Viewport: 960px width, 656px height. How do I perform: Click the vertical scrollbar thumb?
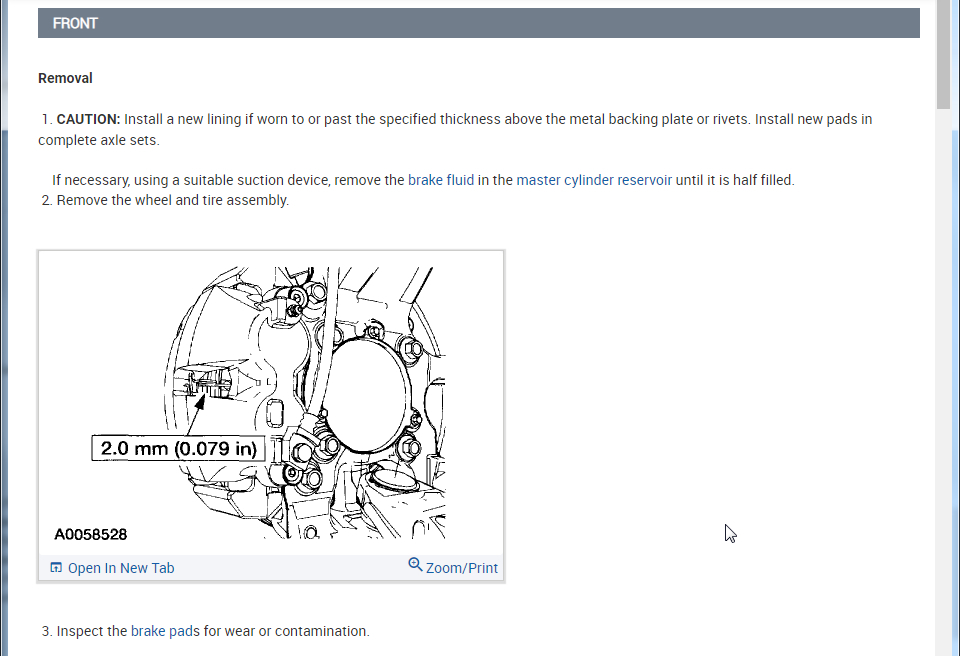pos(943,55)
